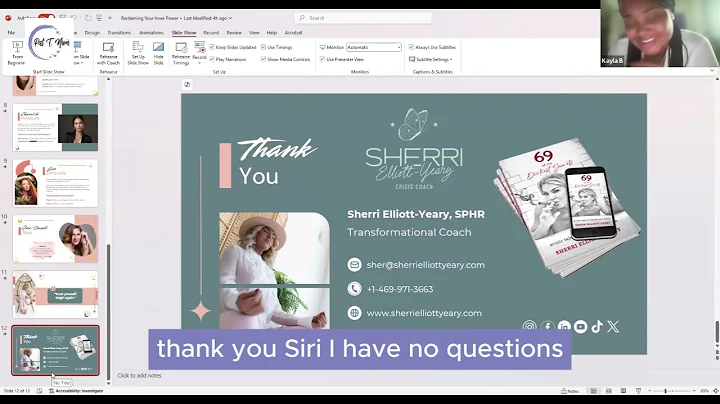Click the email envelope icon on slide
This screenshot has width=720, height=404.
[354, 265]
